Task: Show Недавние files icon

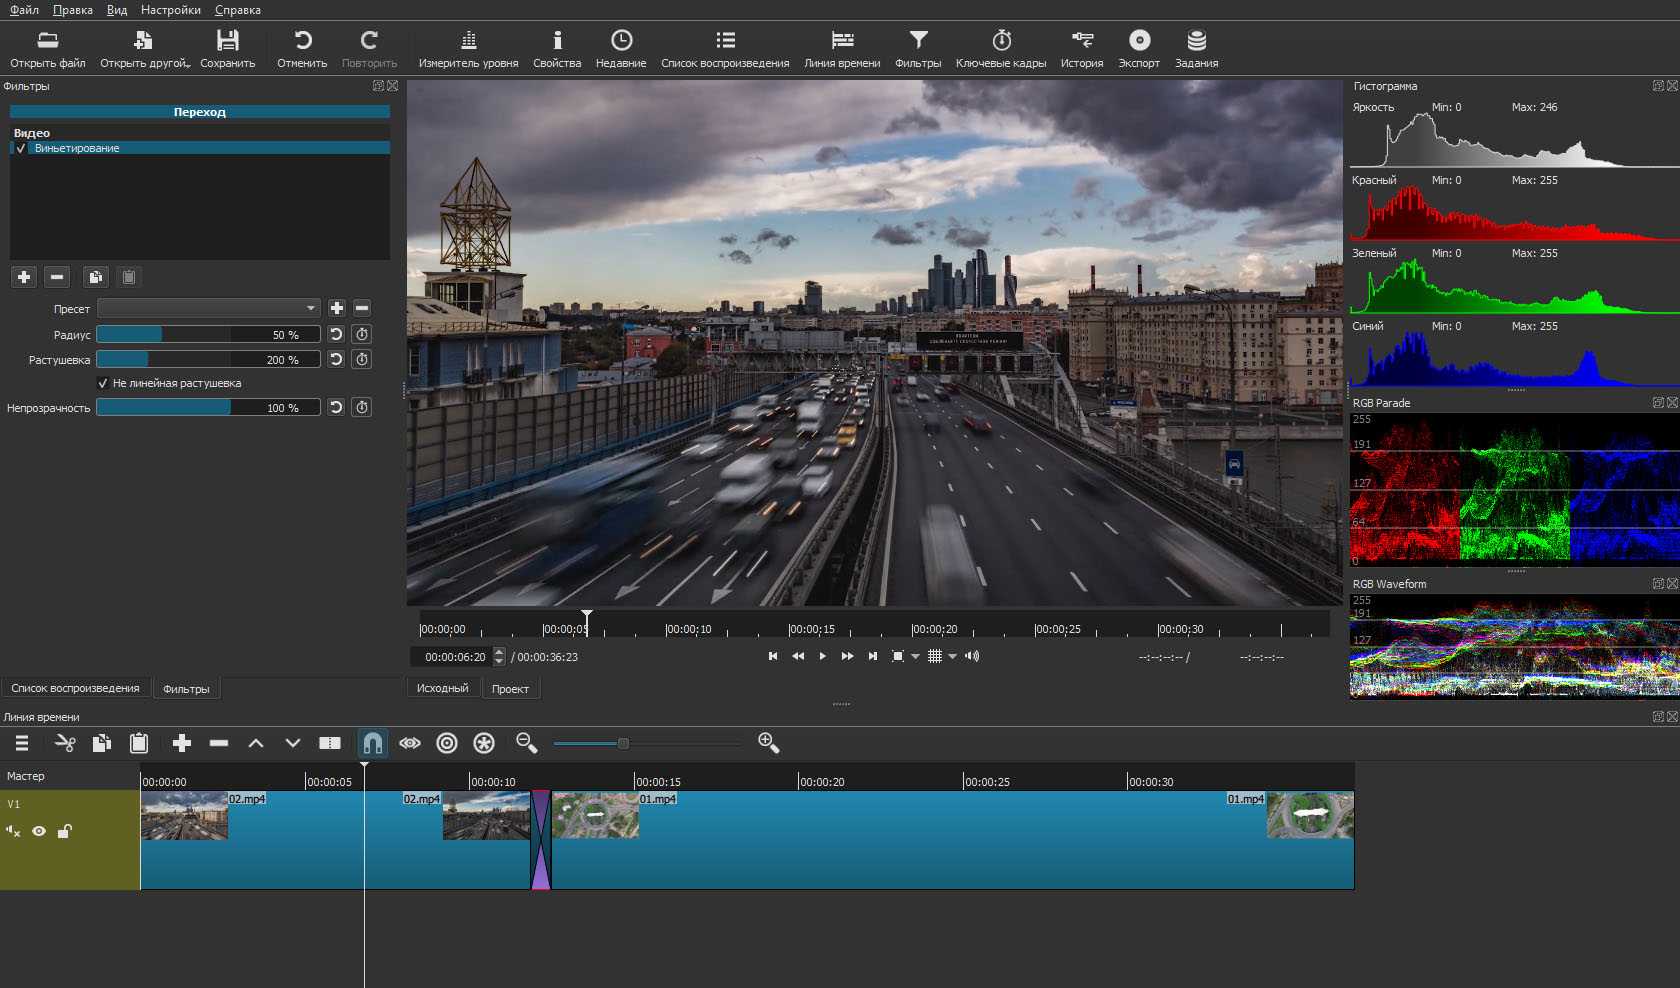Action: (621, 40)
